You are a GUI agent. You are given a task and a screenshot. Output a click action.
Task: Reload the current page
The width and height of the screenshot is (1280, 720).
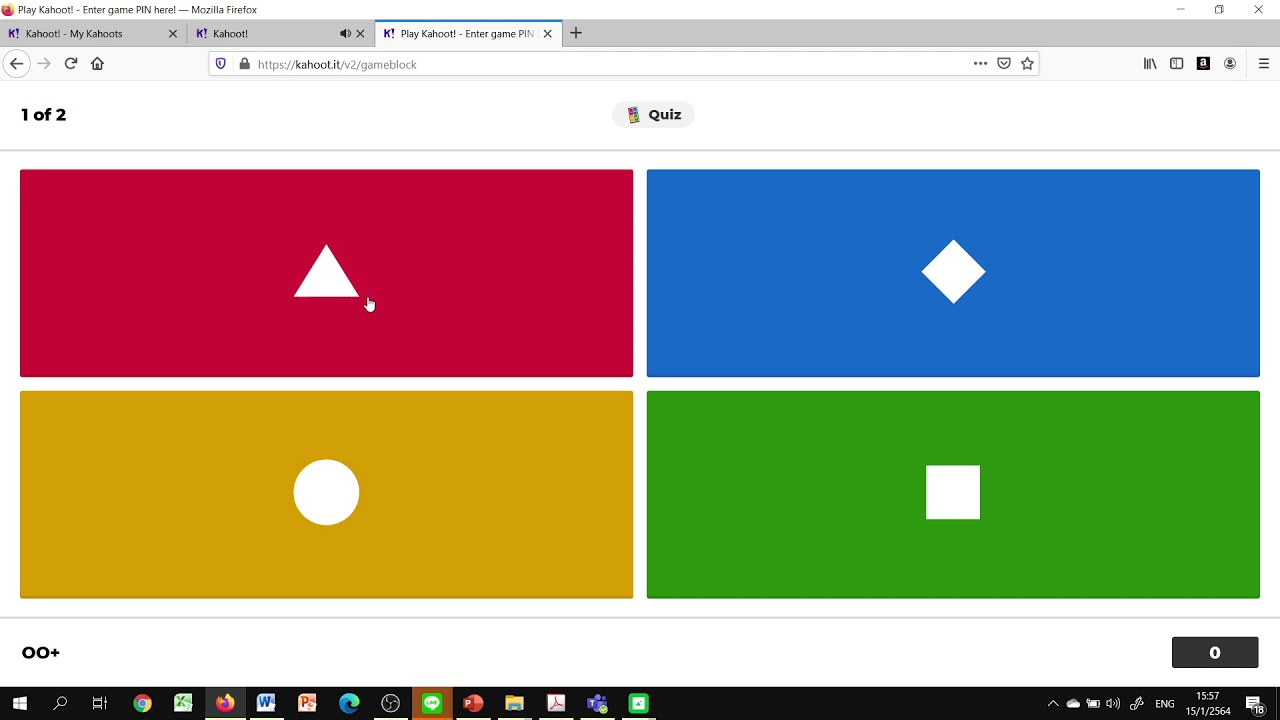click(x=71, y=63)
